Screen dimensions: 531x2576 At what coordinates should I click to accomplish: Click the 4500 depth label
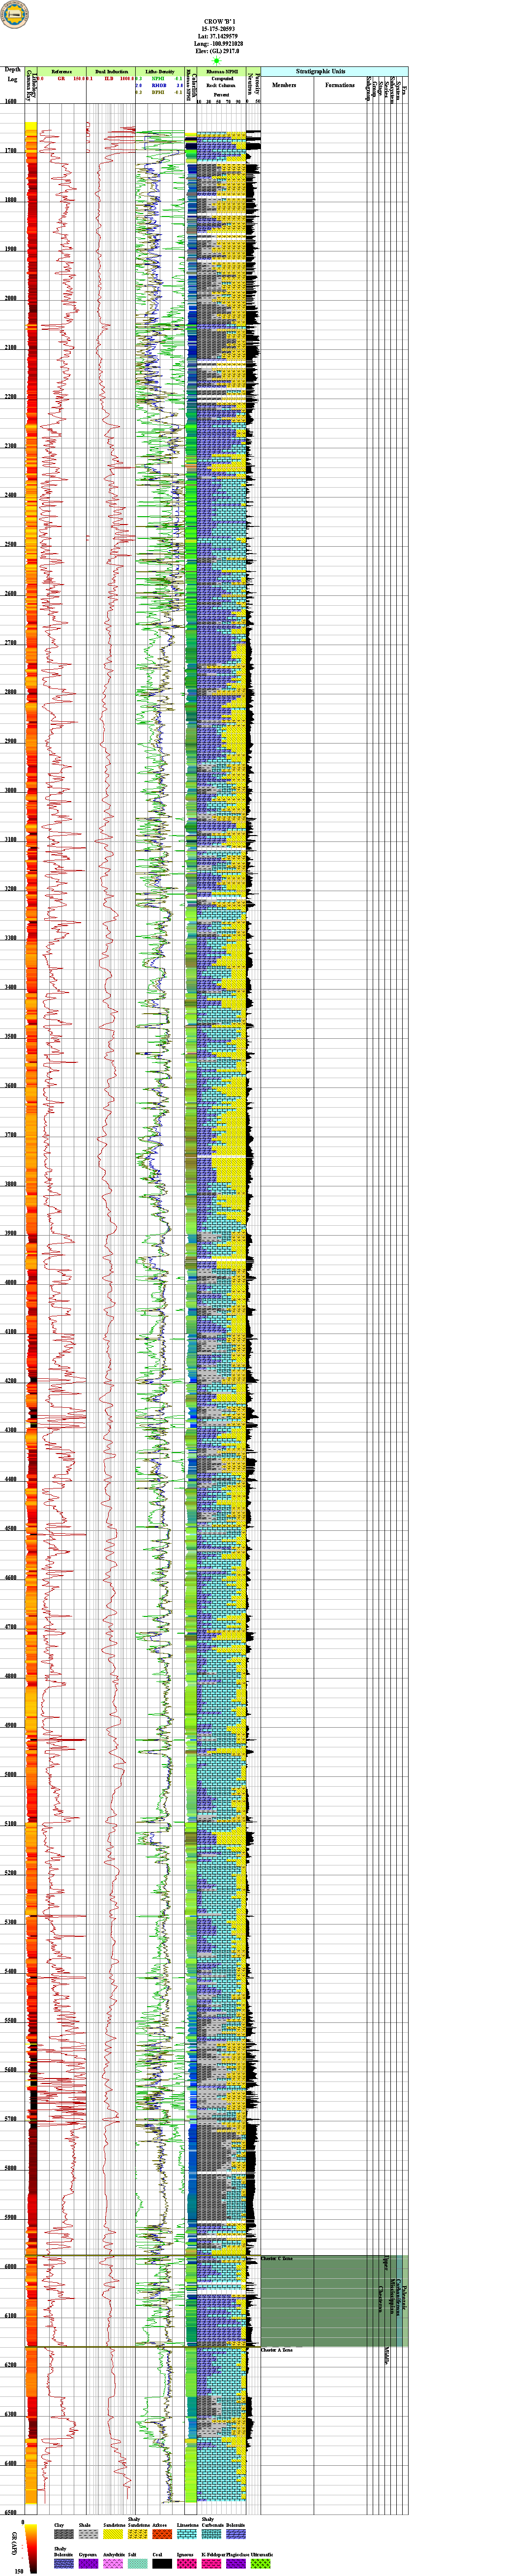click(x=10, y=1528)
